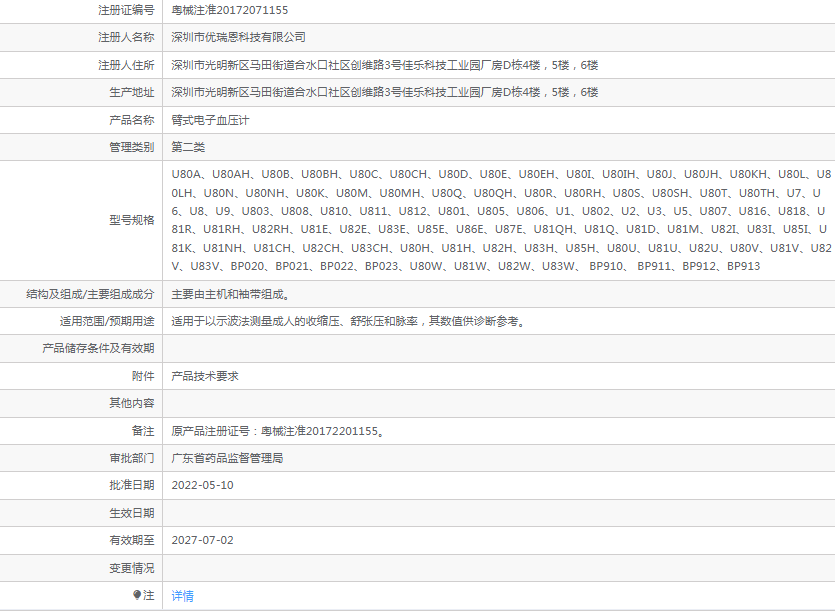Click the 结构及组成/主要组成成分 label

[90, 294]
